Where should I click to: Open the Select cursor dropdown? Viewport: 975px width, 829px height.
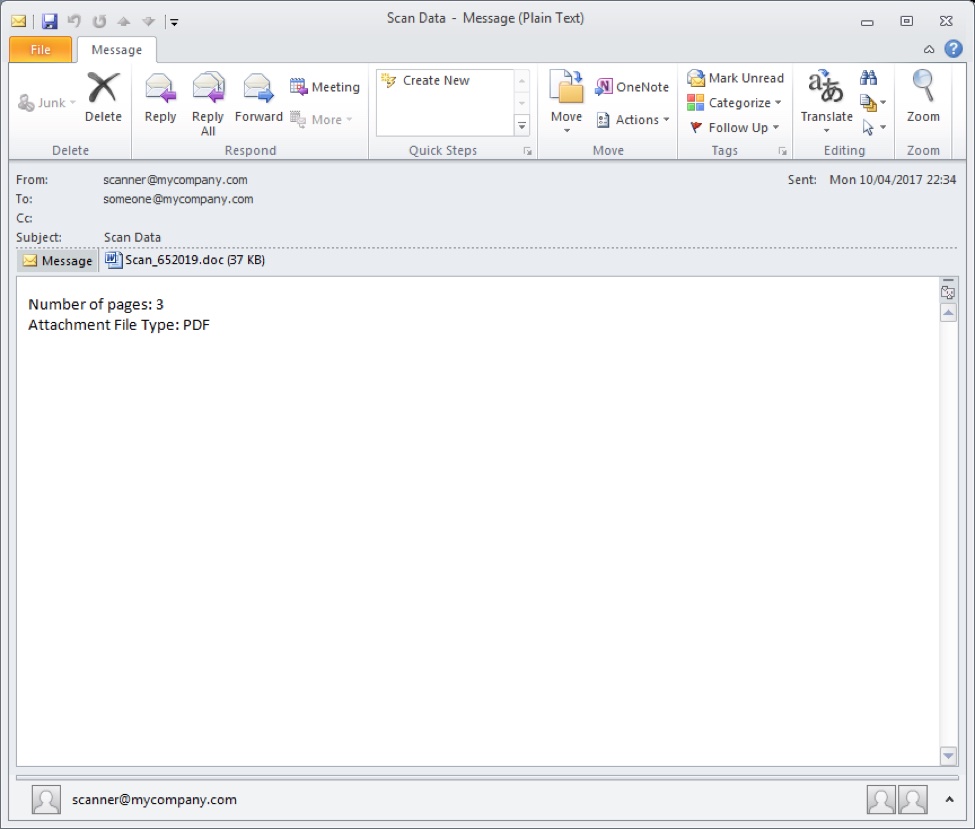click(872, 127)
